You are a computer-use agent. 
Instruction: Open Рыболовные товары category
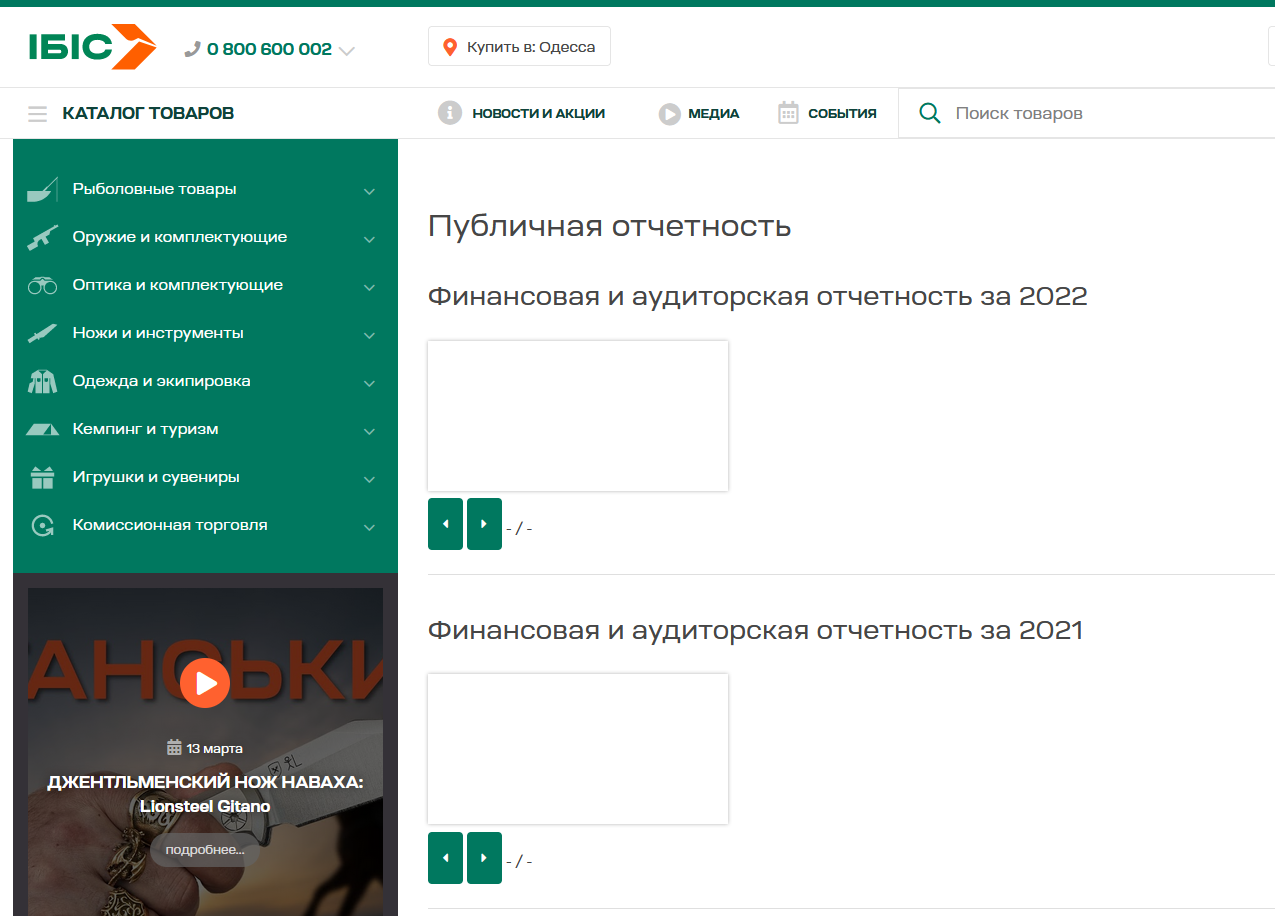(155, 189)
